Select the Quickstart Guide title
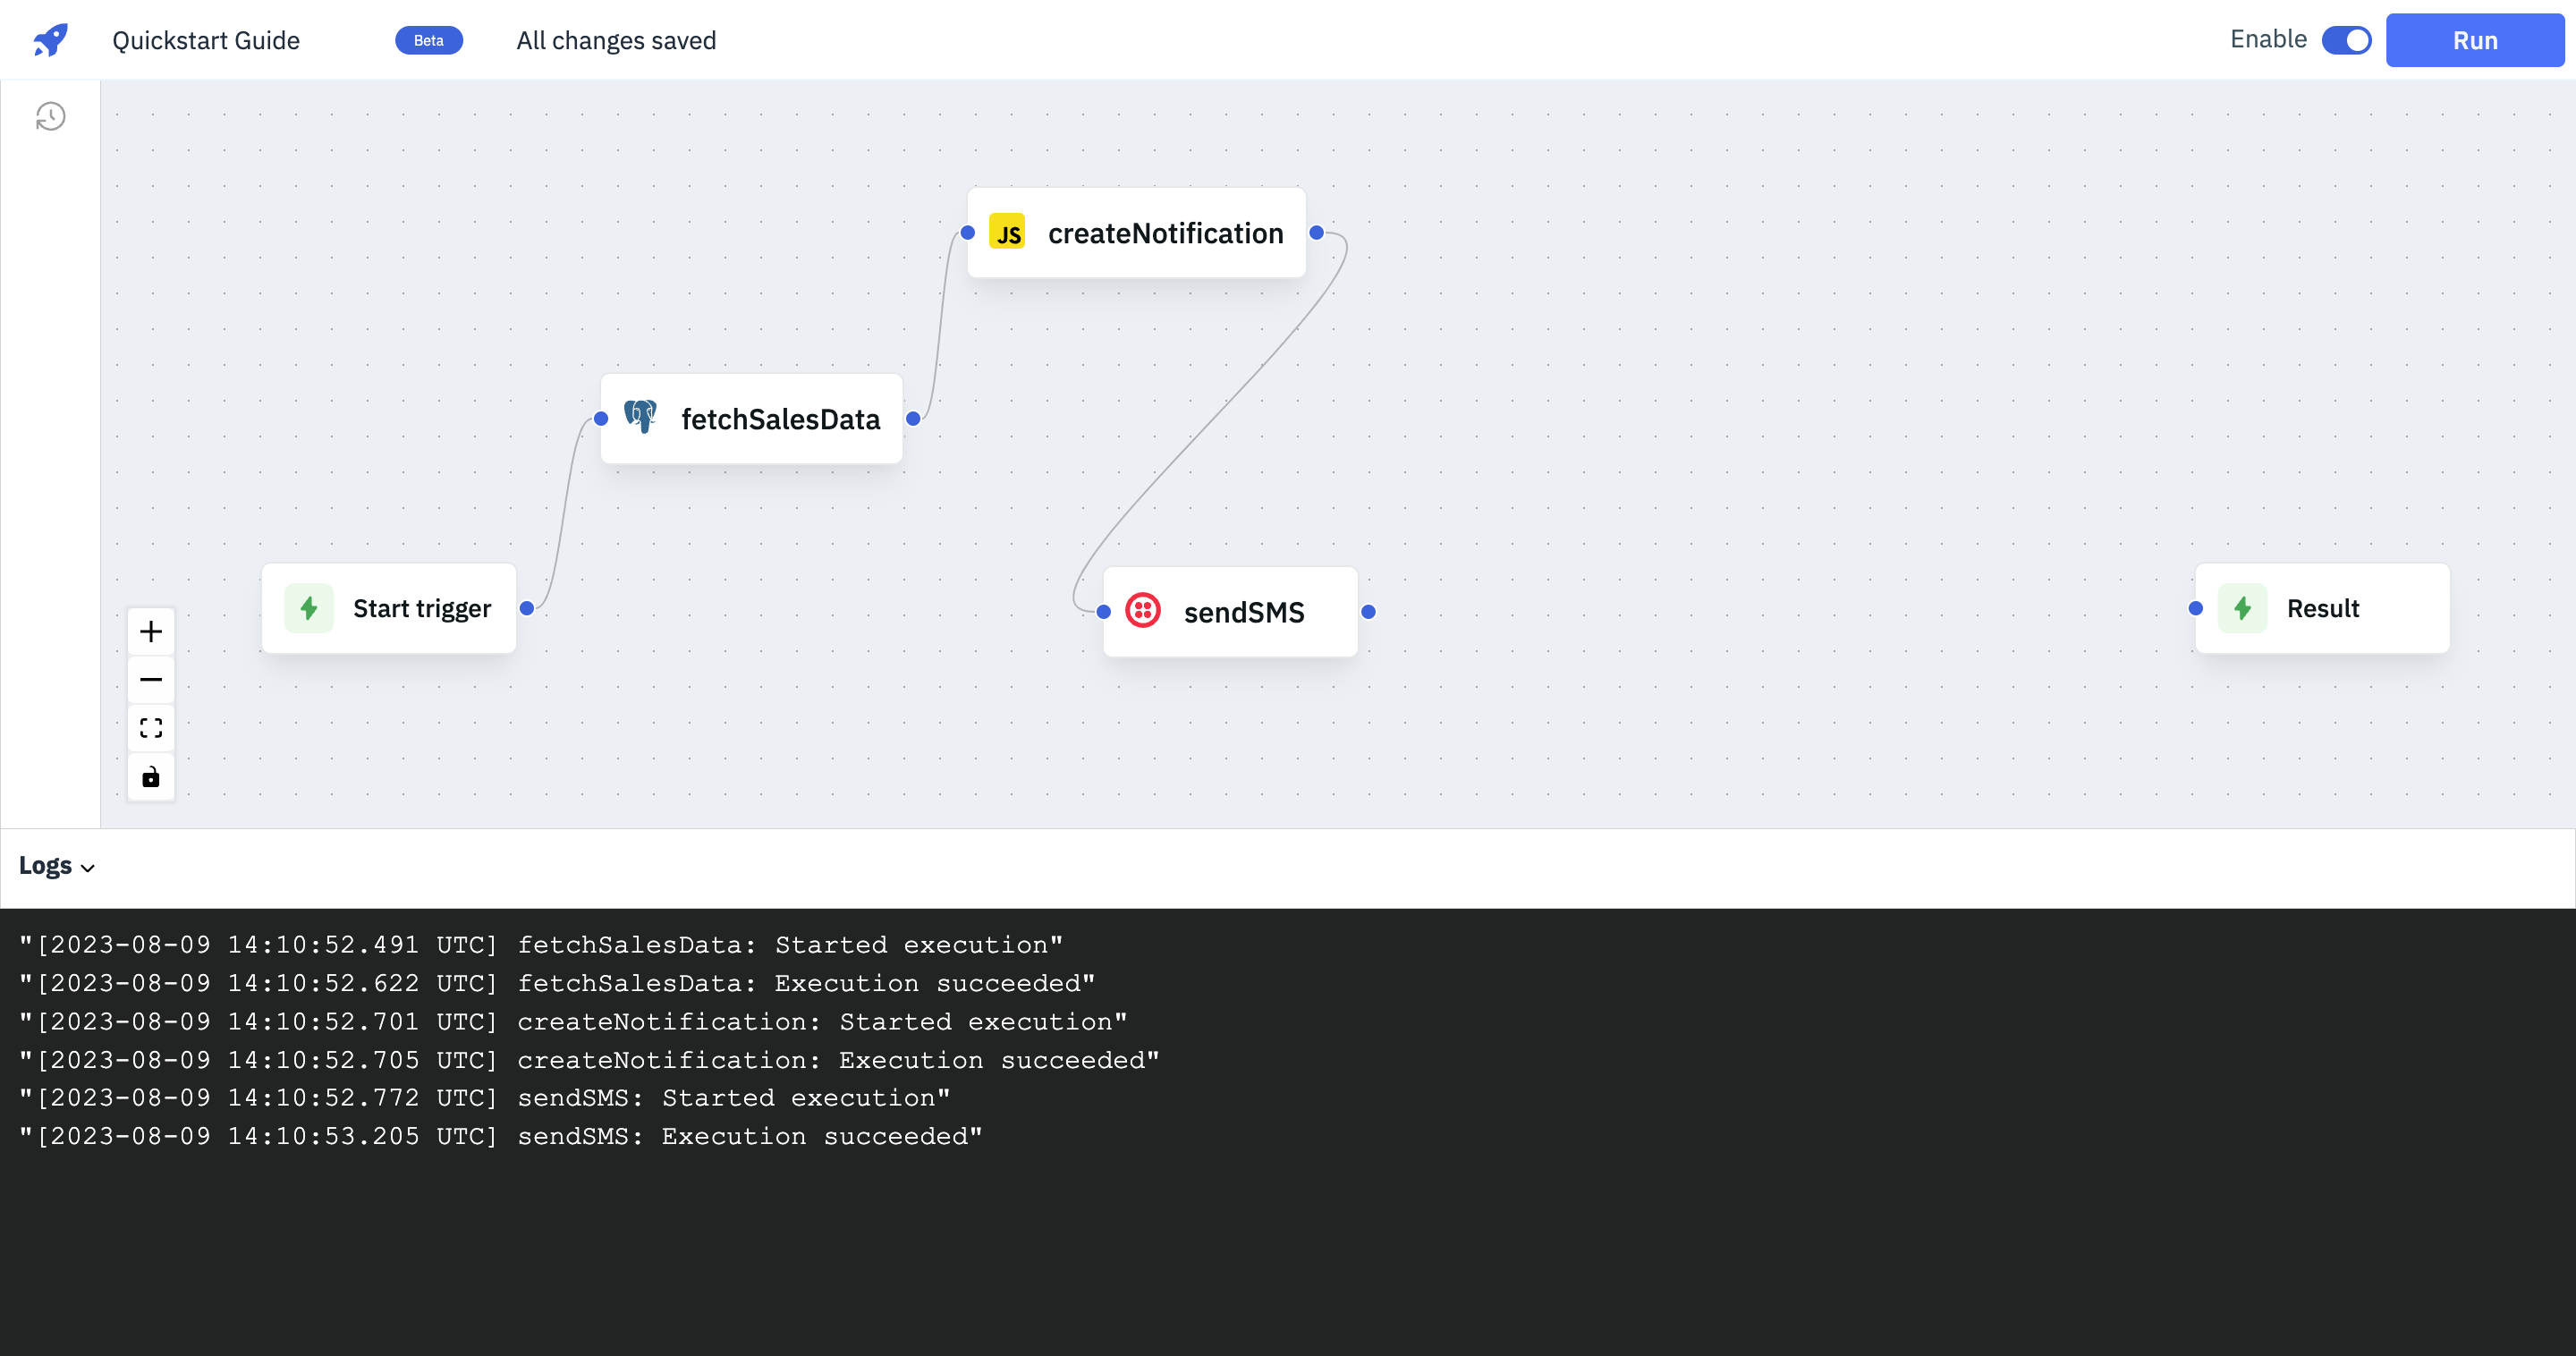2576x1356 pixels. [x=206, y=40]
